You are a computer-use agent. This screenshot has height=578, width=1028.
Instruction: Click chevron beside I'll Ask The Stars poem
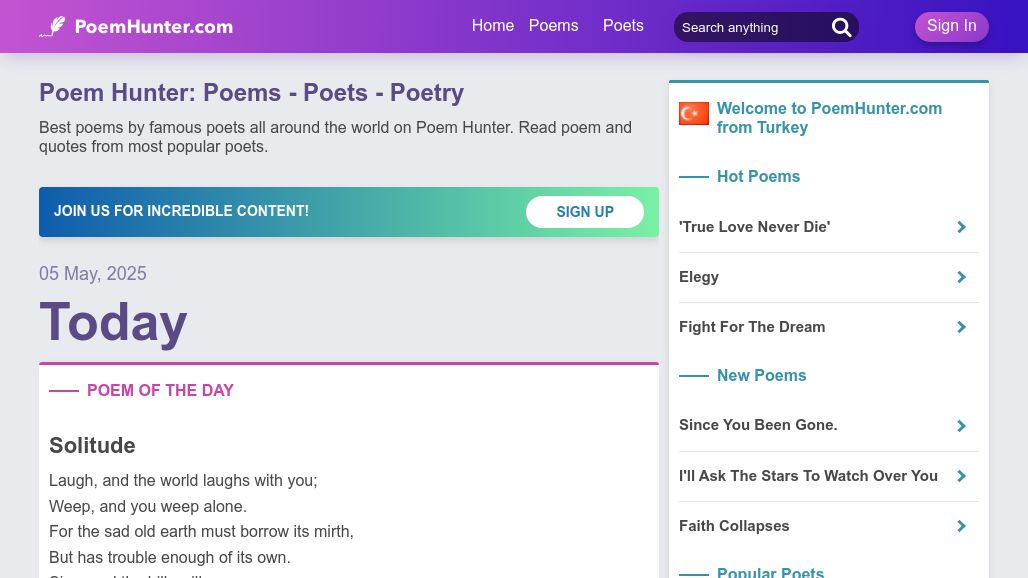[961, 476]
